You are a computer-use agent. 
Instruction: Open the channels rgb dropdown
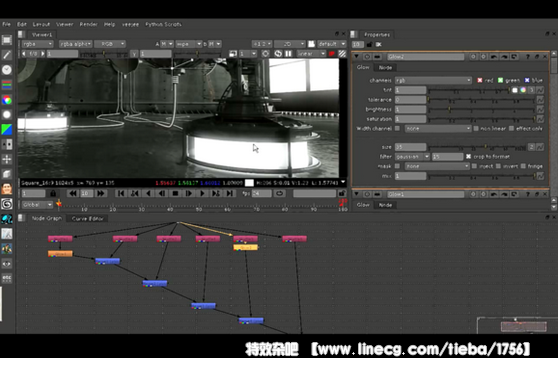tap(433, 80)
